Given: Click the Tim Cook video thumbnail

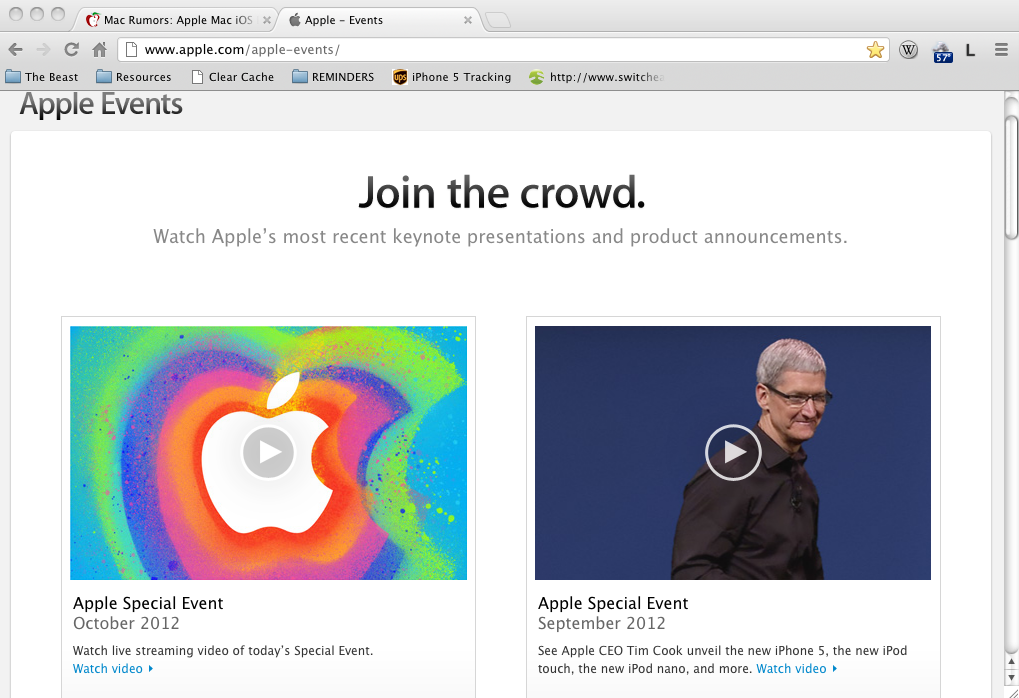Looking at the screenshot, I should (x=732, y=453).
